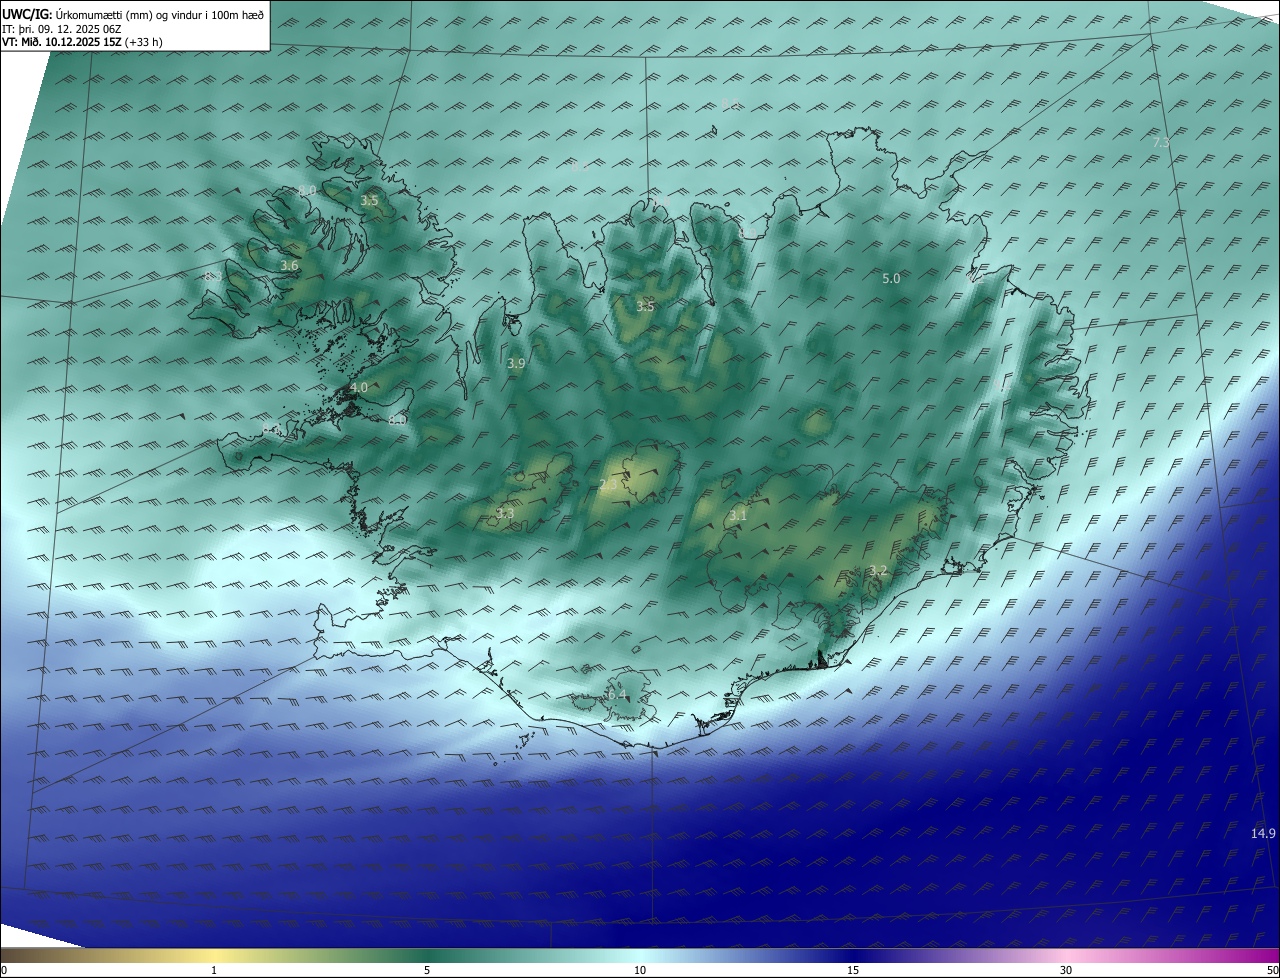The height and width of the screenshot is (978, 1280).
Task: Click the 7.3 value label over the sea
Action: click(1161, 143)
